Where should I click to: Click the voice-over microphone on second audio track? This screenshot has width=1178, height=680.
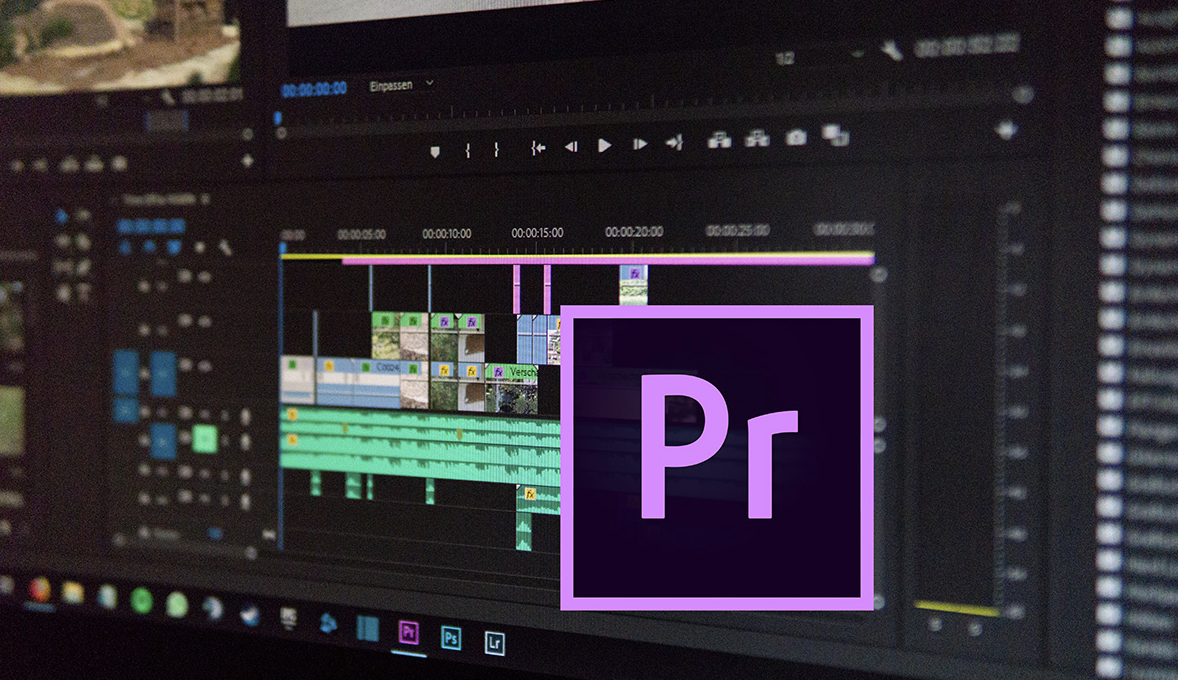coord(245,442)
